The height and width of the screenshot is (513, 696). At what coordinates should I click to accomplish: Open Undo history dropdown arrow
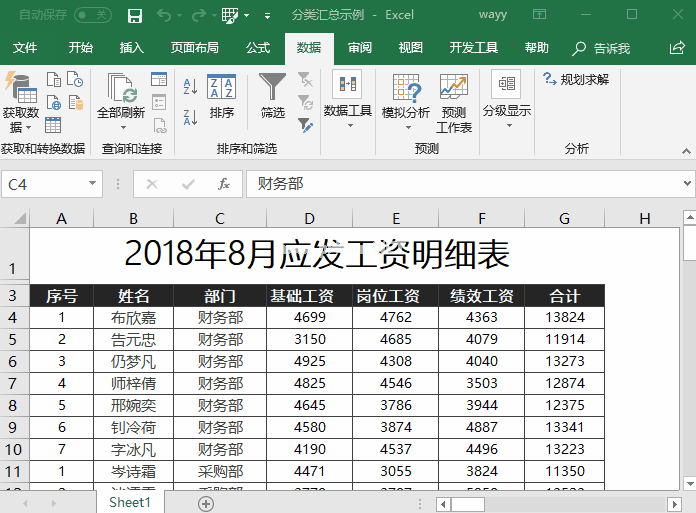179,16
